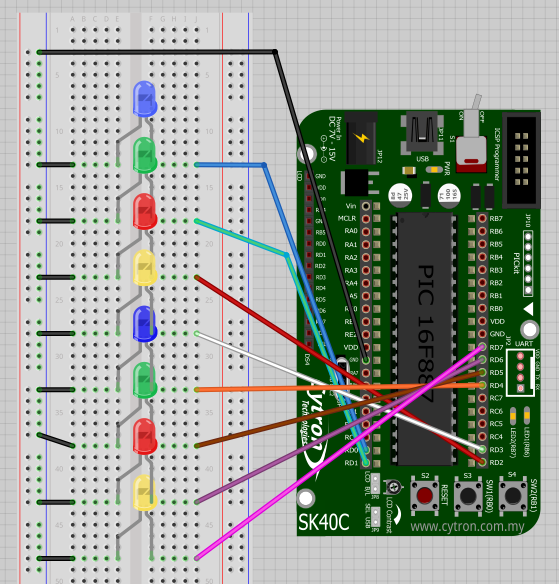This screenshot has width=559, height=584.
Task: Select the red LED beside the teal wire
Action: [145, 211]
